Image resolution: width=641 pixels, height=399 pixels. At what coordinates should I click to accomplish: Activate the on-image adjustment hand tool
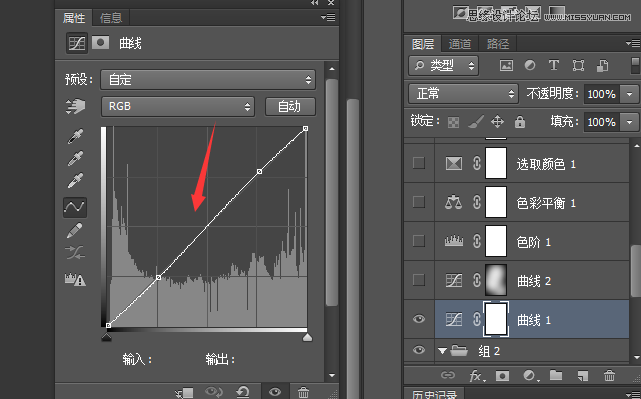point(76,107)
